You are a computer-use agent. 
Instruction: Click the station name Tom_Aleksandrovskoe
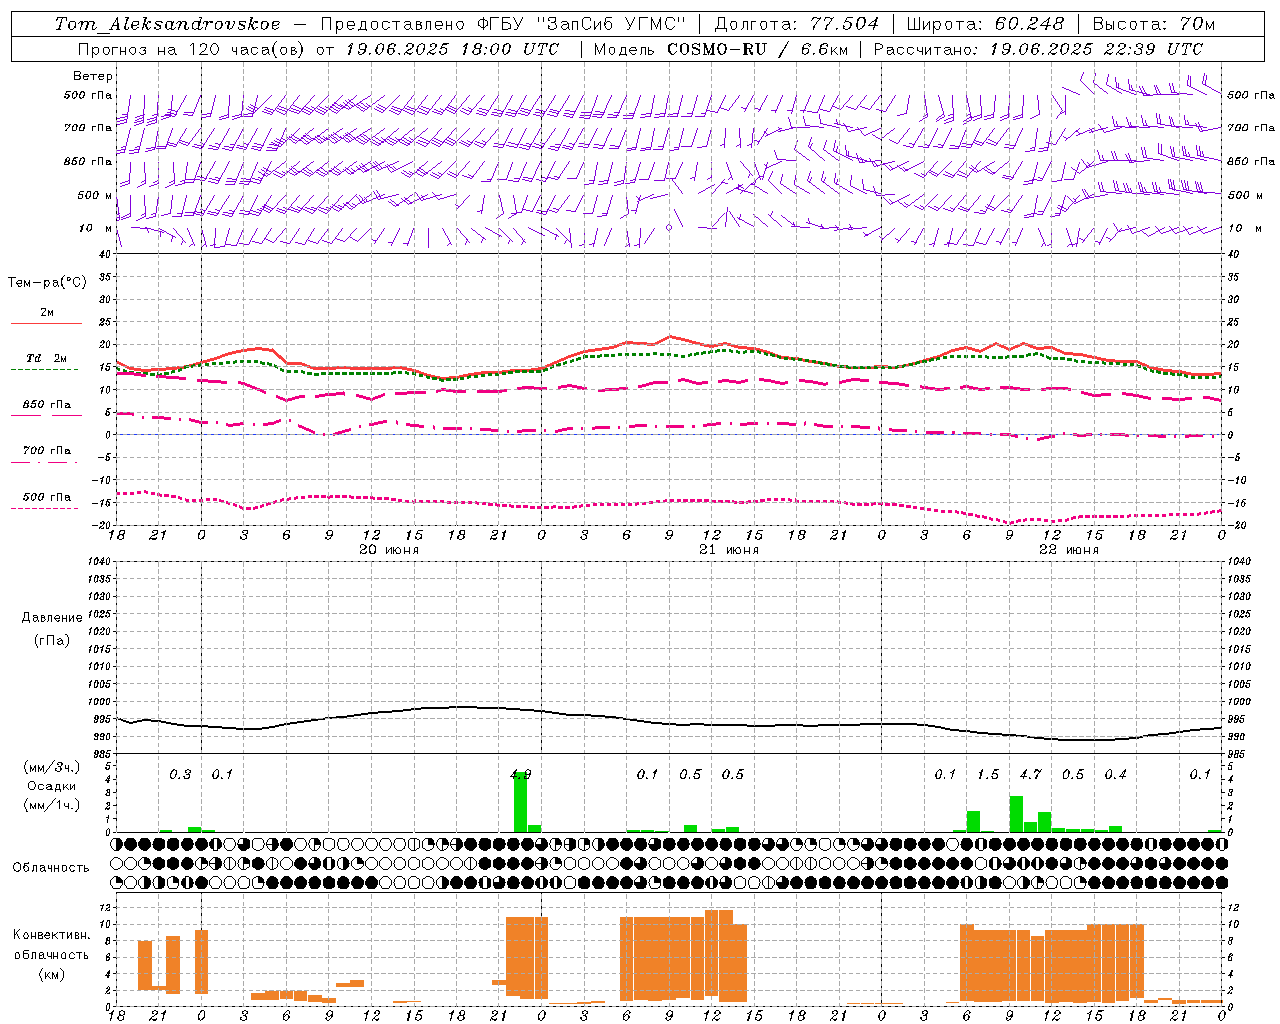167,24
